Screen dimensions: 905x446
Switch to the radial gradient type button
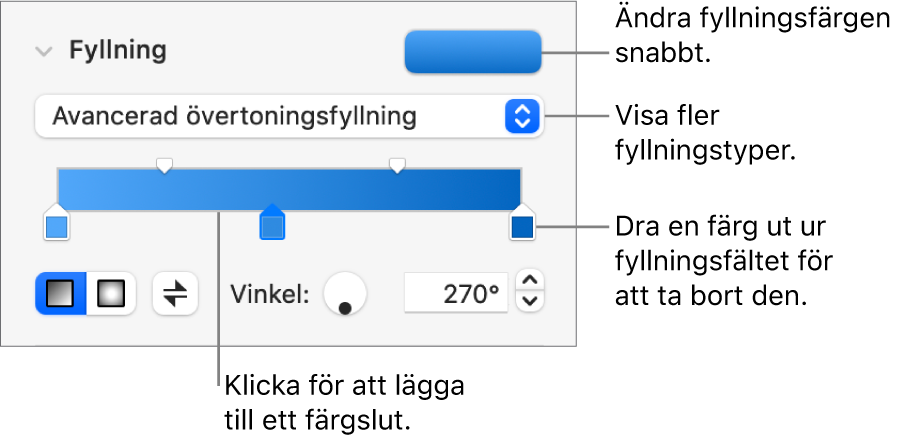click(110, 294)
